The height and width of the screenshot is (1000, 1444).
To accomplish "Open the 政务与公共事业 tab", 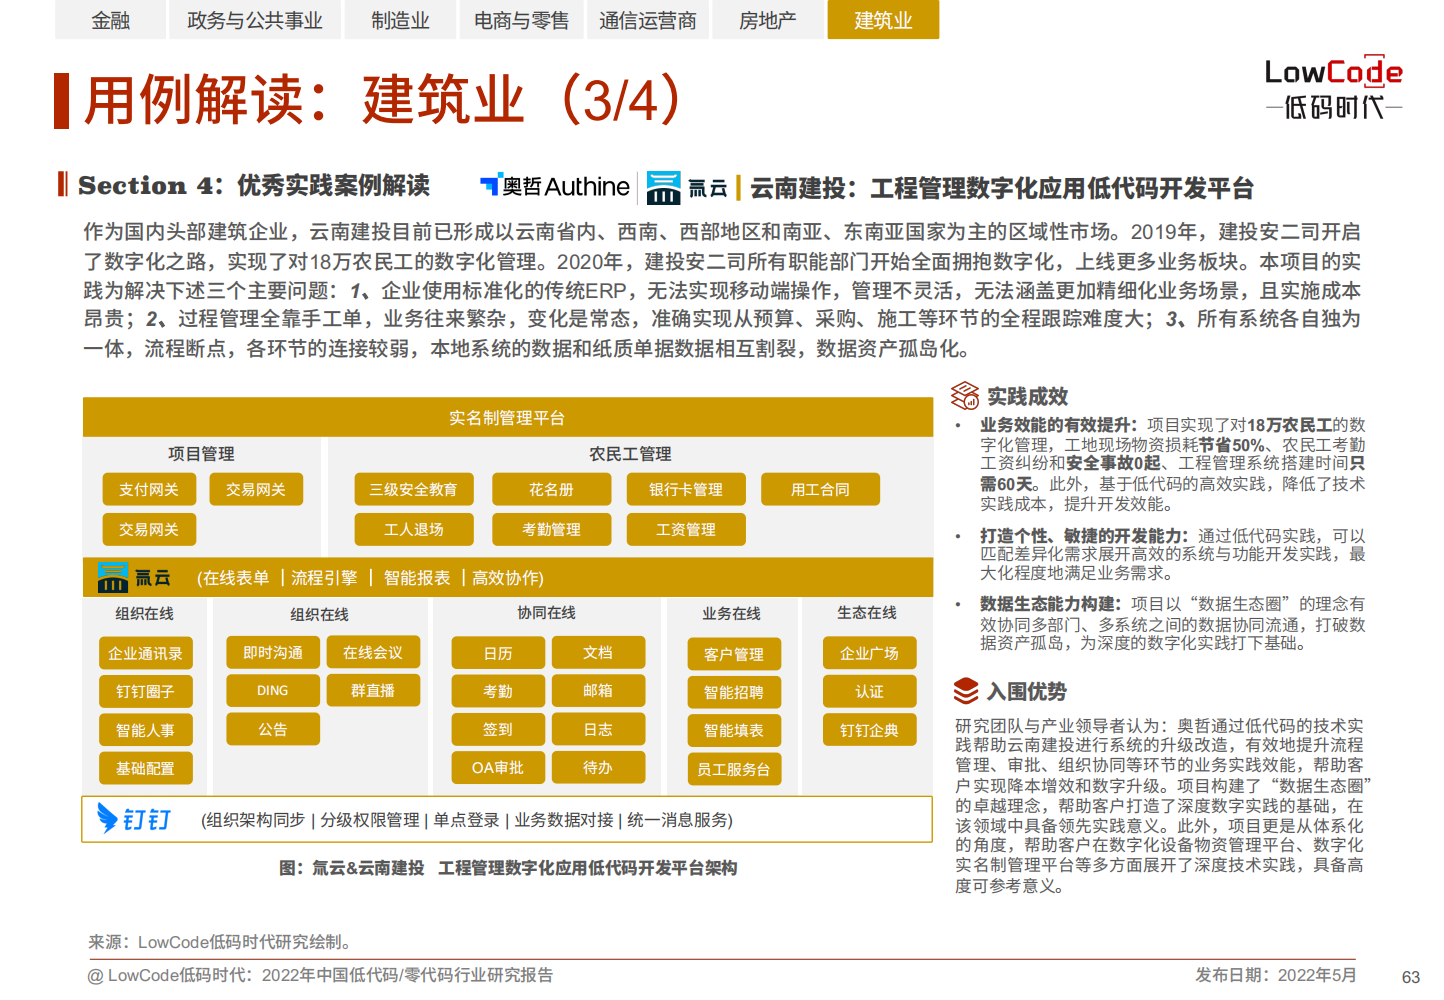I will 255,20.
